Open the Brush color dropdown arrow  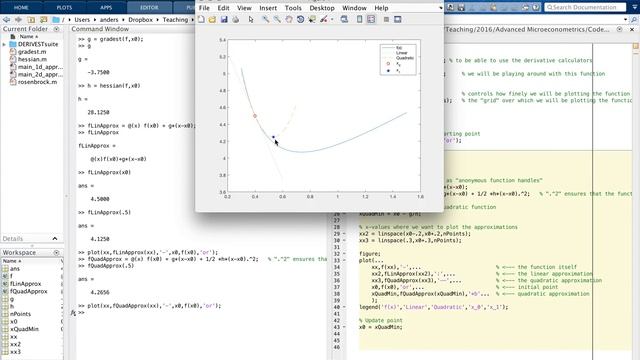[x=332, y=19]
